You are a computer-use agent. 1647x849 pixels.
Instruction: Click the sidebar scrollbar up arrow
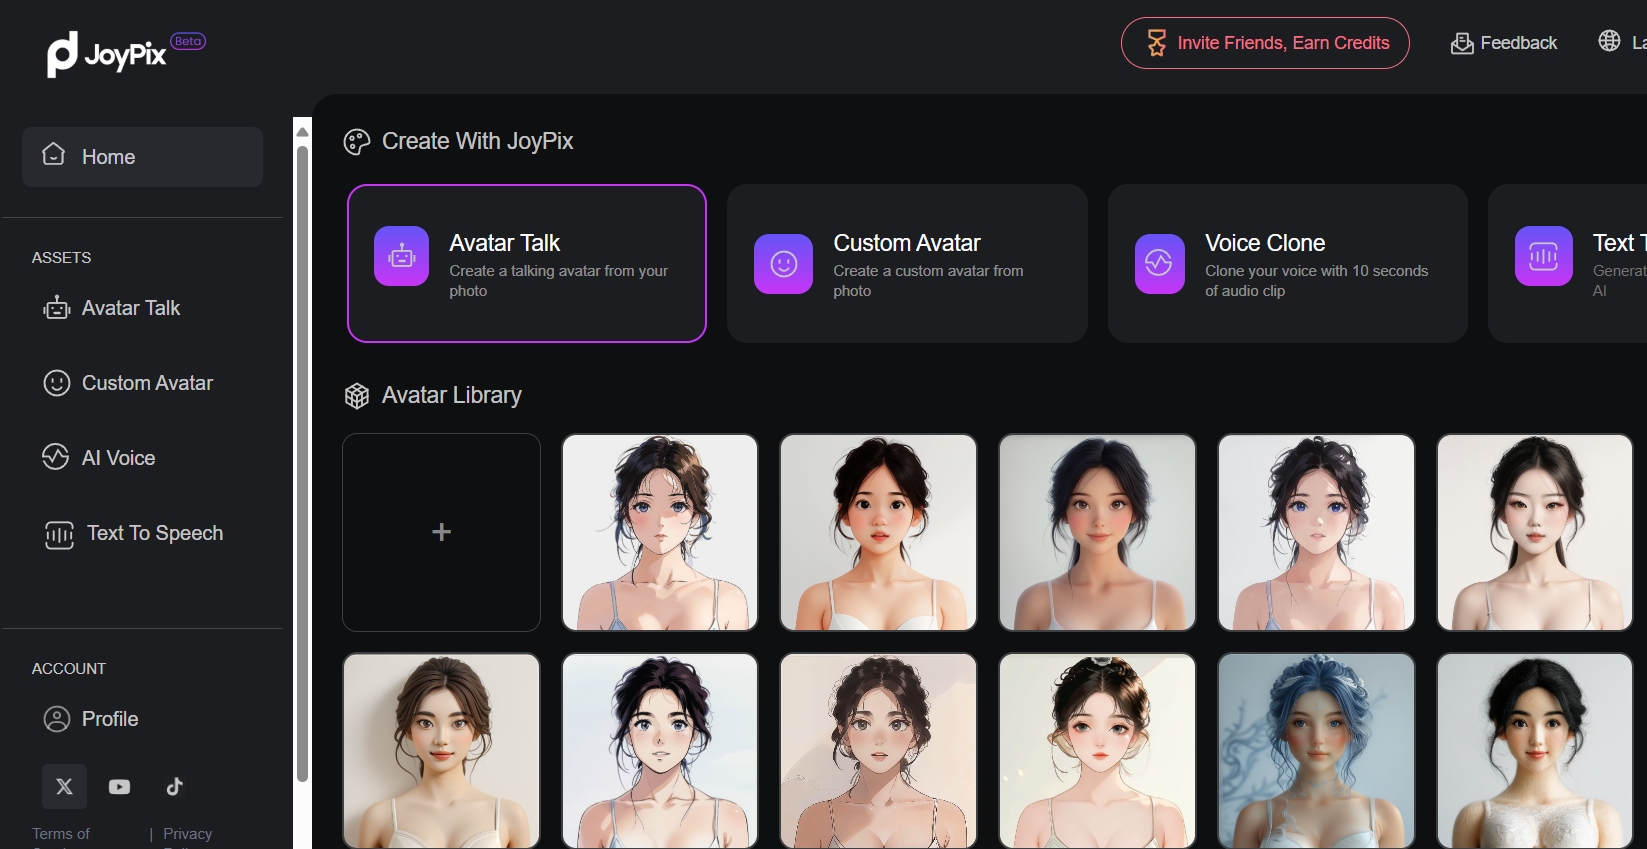pyautogui.click(x=302, y=132)
